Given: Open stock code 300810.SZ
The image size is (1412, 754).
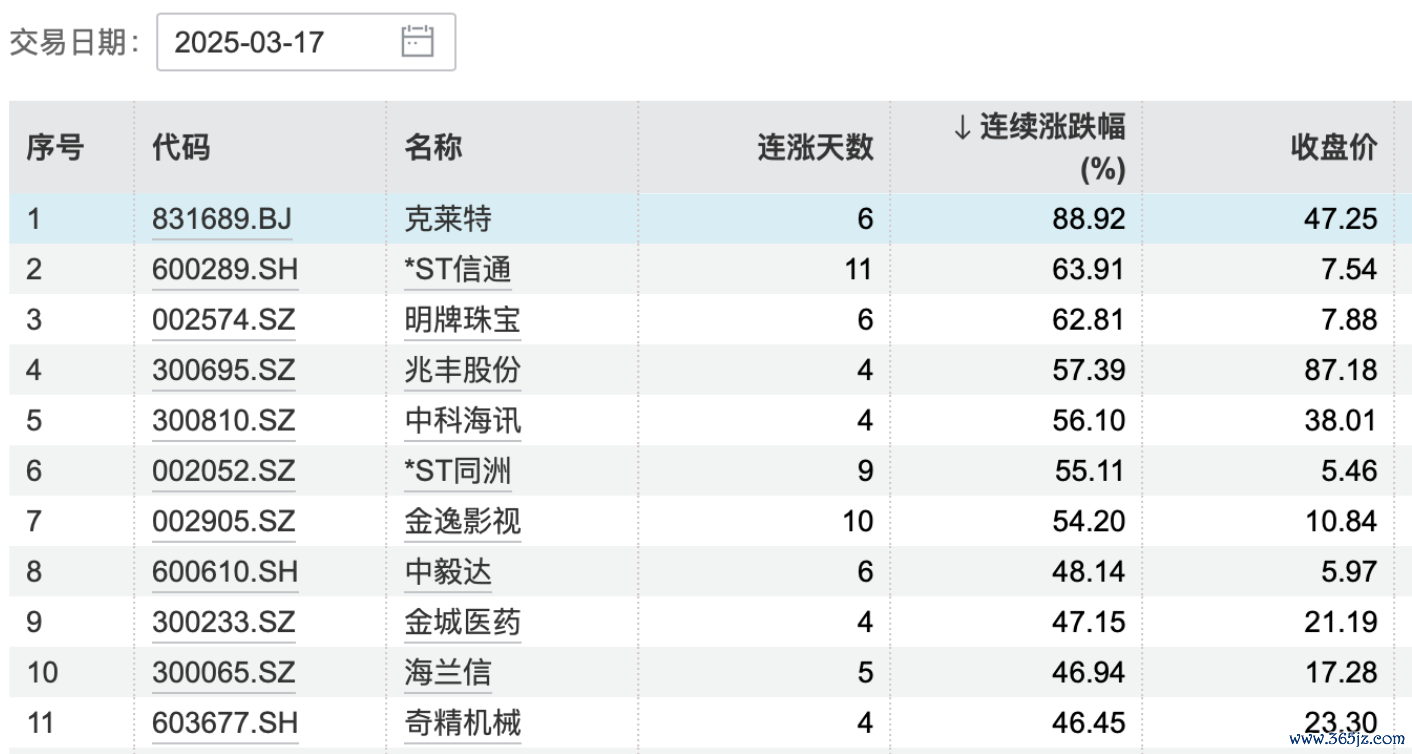Looking at the screenshot, I should (x=224, y=420).
